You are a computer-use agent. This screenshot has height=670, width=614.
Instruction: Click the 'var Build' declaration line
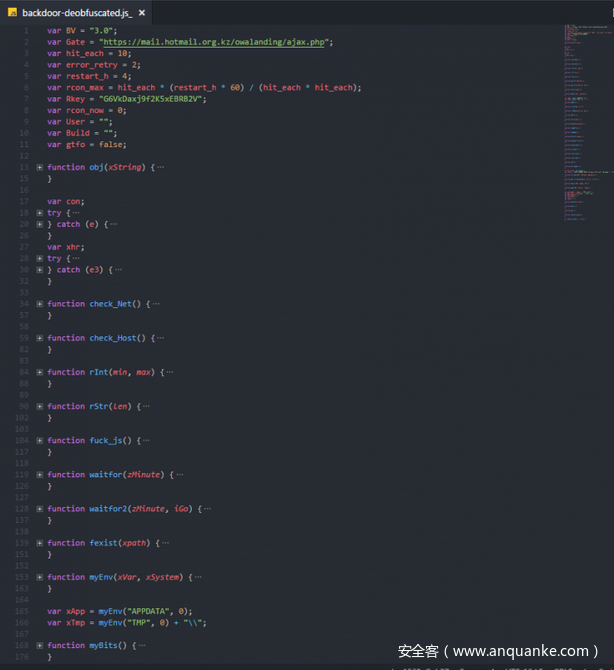pyautogui.click(x=82, y=133)
